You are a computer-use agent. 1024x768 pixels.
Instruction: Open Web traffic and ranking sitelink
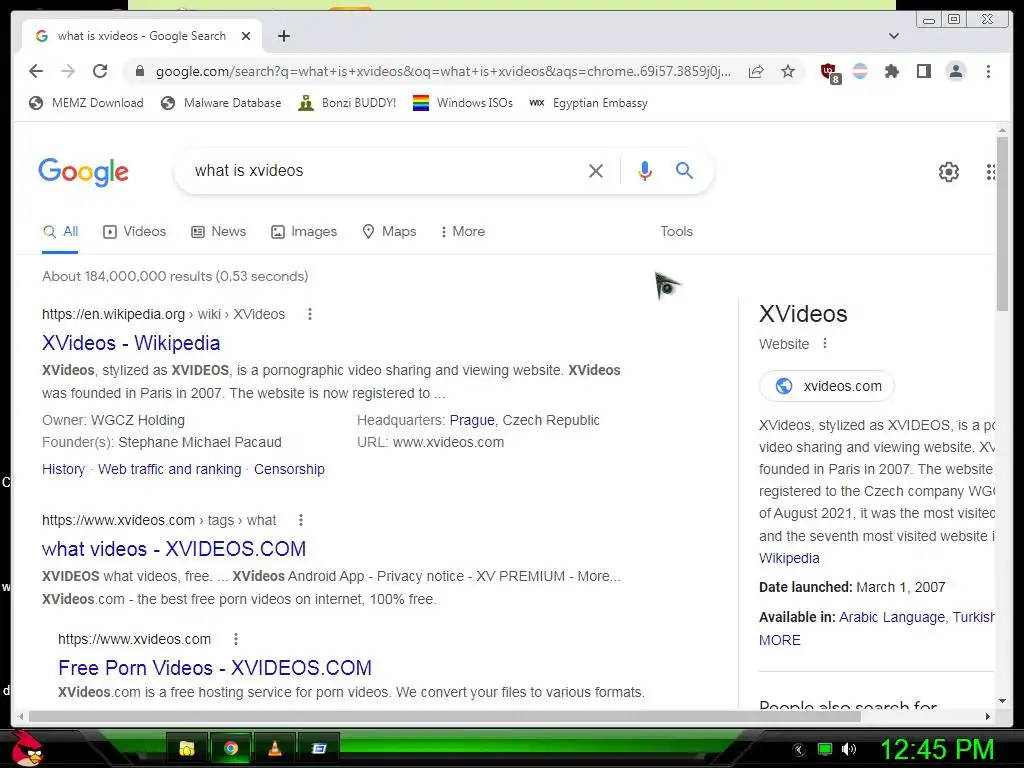tap(170, 470)
